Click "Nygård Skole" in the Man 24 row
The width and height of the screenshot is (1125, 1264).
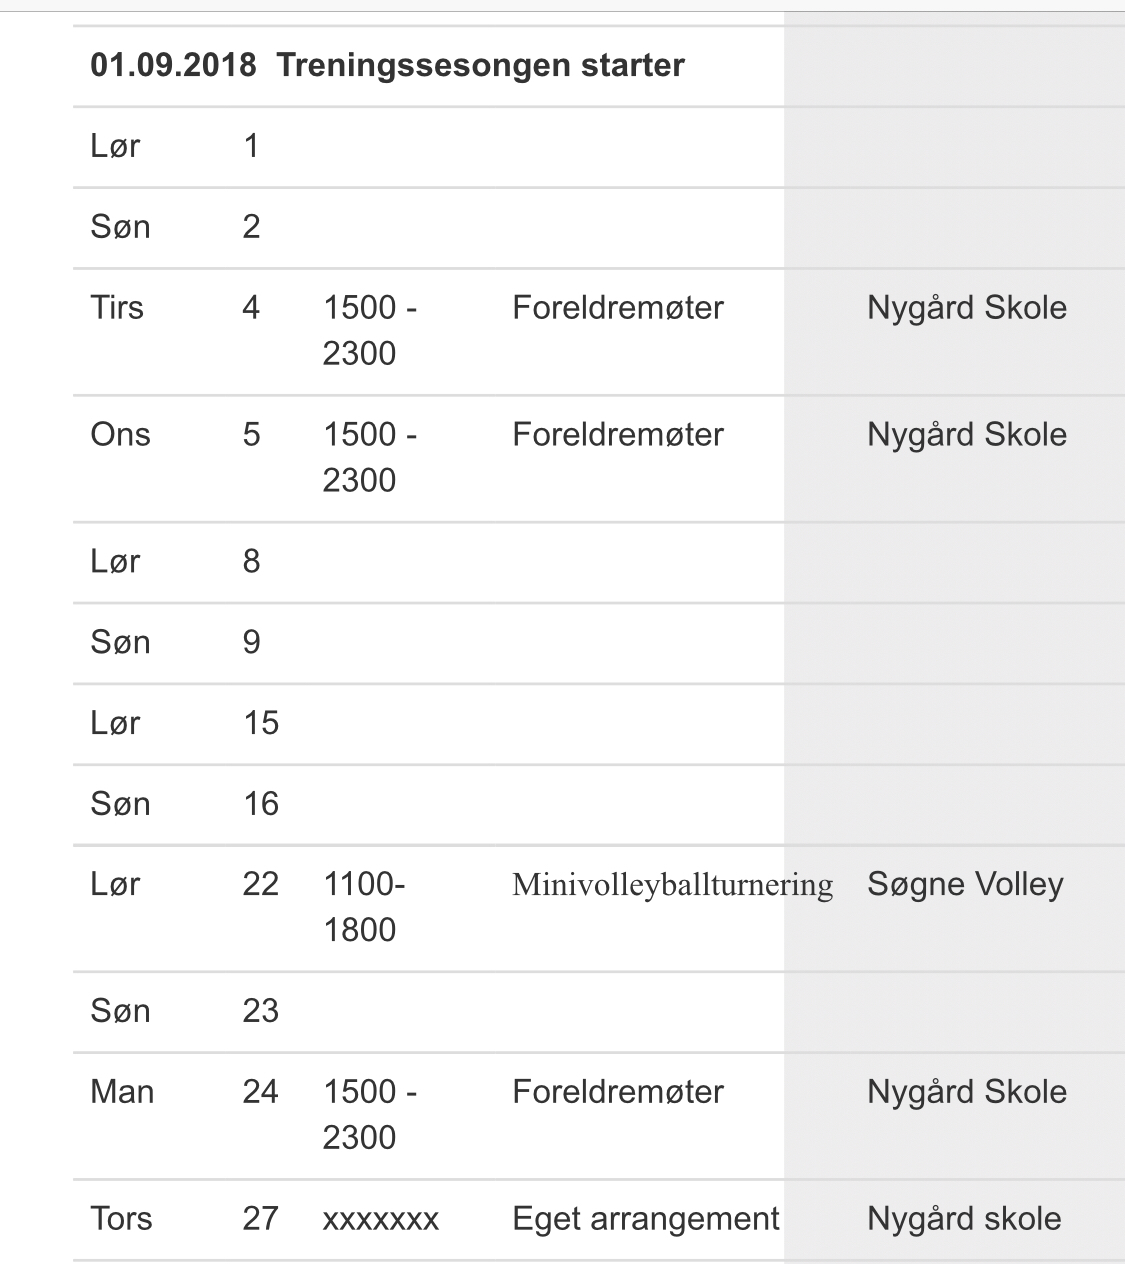(966, 1092)
